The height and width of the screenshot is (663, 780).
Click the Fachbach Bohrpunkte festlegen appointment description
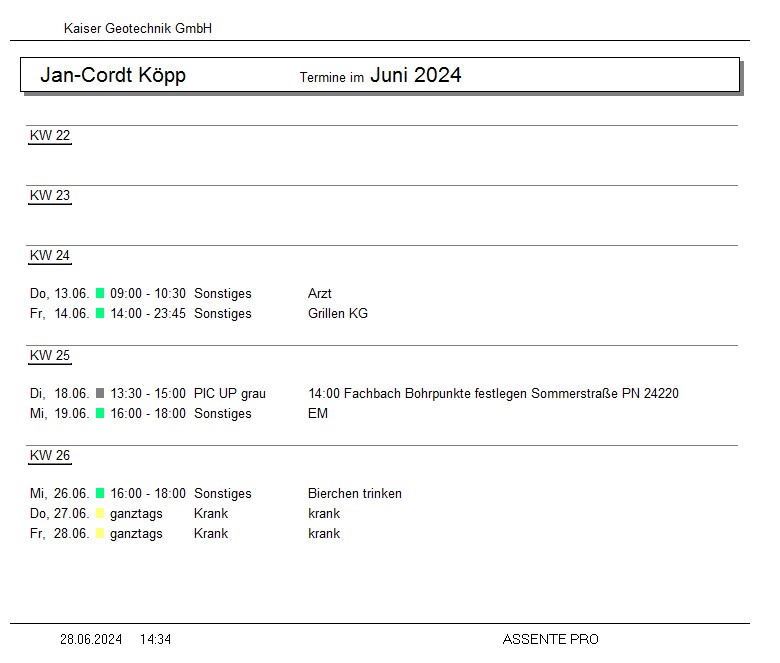(493, 394)
